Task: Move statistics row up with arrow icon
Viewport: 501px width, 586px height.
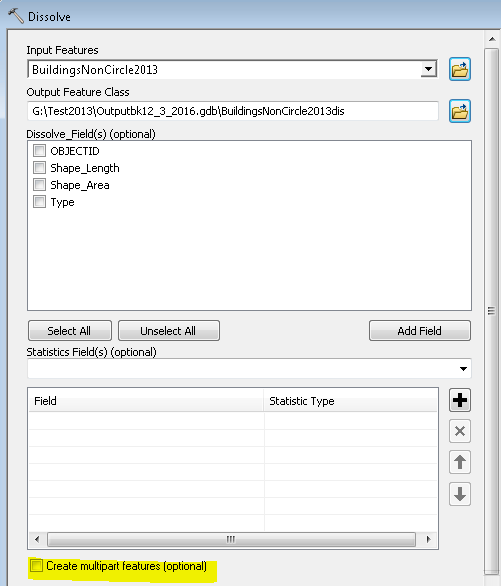Action: 460,462
